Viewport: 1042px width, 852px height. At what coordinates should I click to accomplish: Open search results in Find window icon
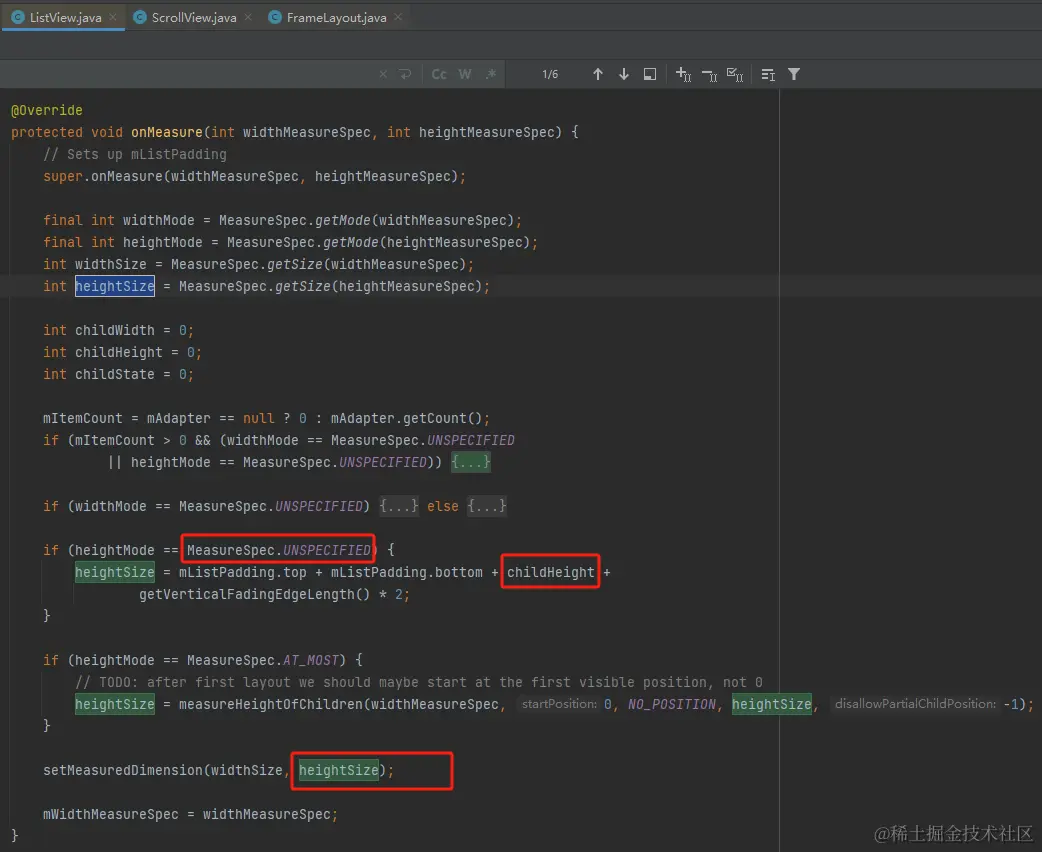pyautogui.click(x=650, y=74)
